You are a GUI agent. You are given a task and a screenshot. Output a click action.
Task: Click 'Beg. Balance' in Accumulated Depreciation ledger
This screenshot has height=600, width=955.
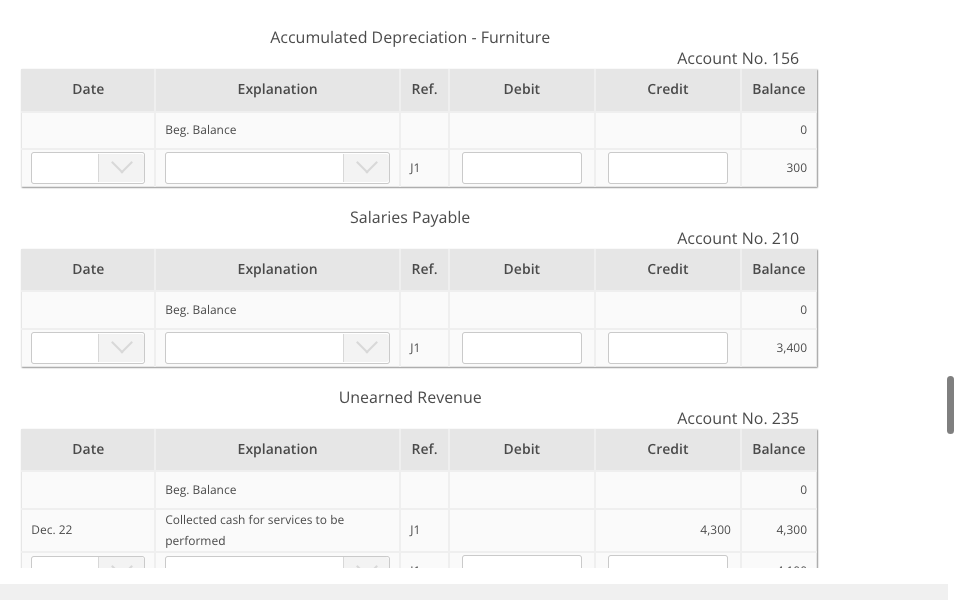pyautogui.click(x=200, y=130)
